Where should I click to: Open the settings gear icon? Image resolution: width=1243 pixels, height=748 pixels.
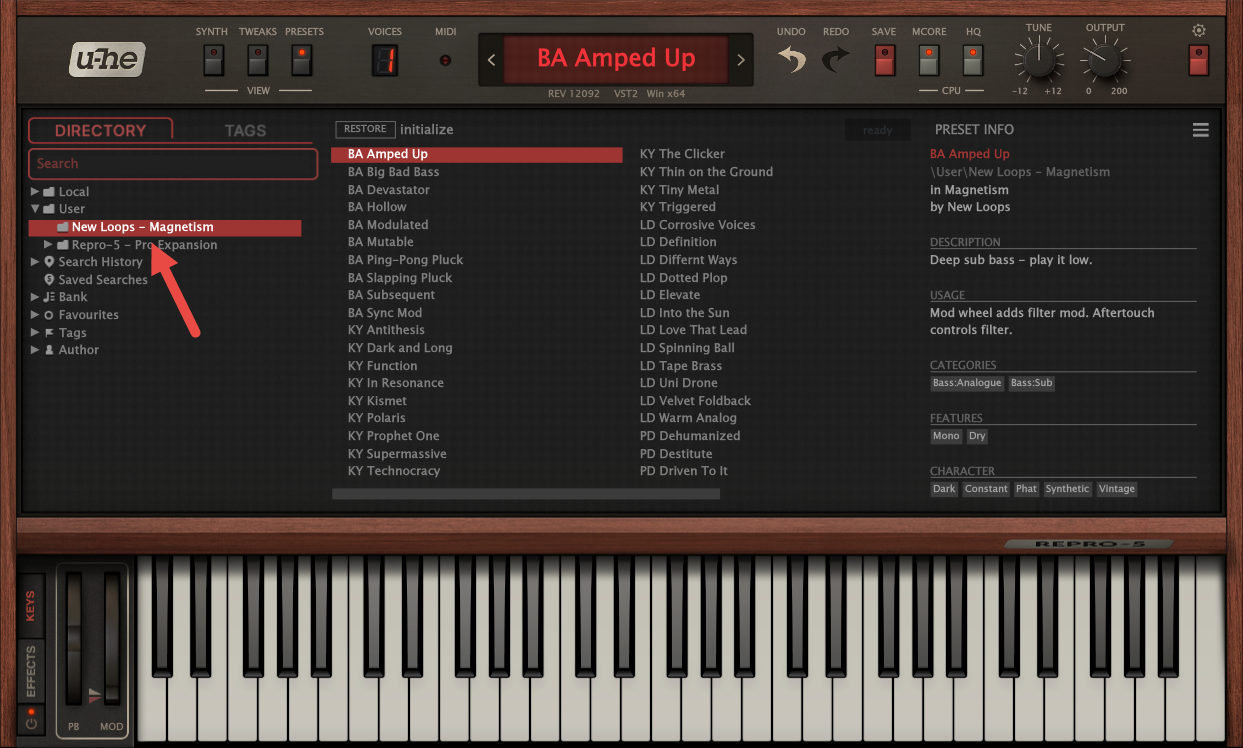click(x=1199, y=31)
